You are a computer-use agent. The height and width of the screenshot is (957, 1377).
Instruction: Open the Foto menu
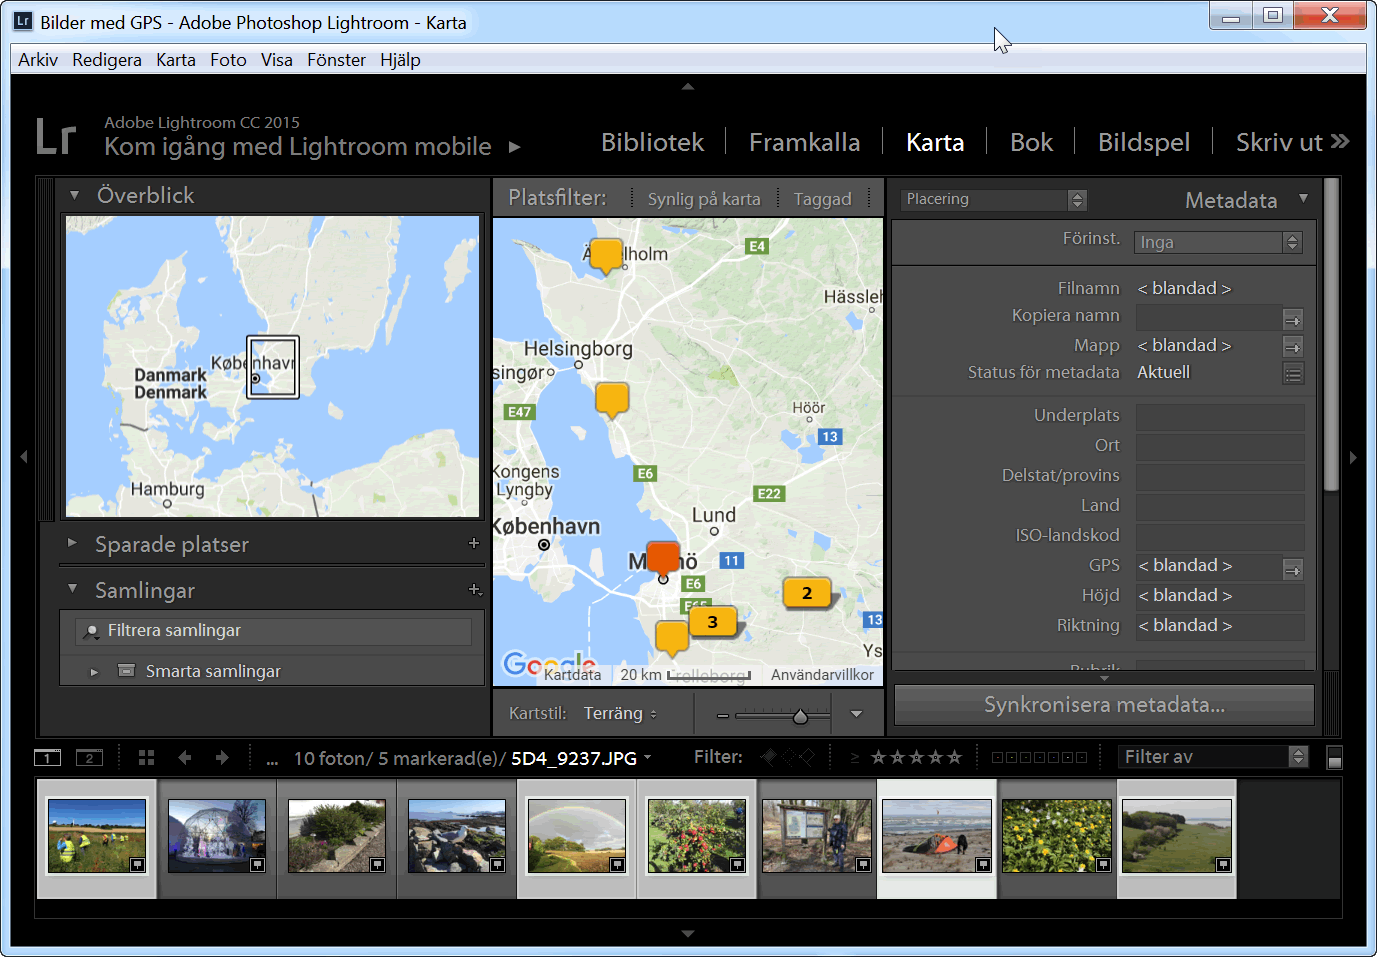click(x=228, y=60)
